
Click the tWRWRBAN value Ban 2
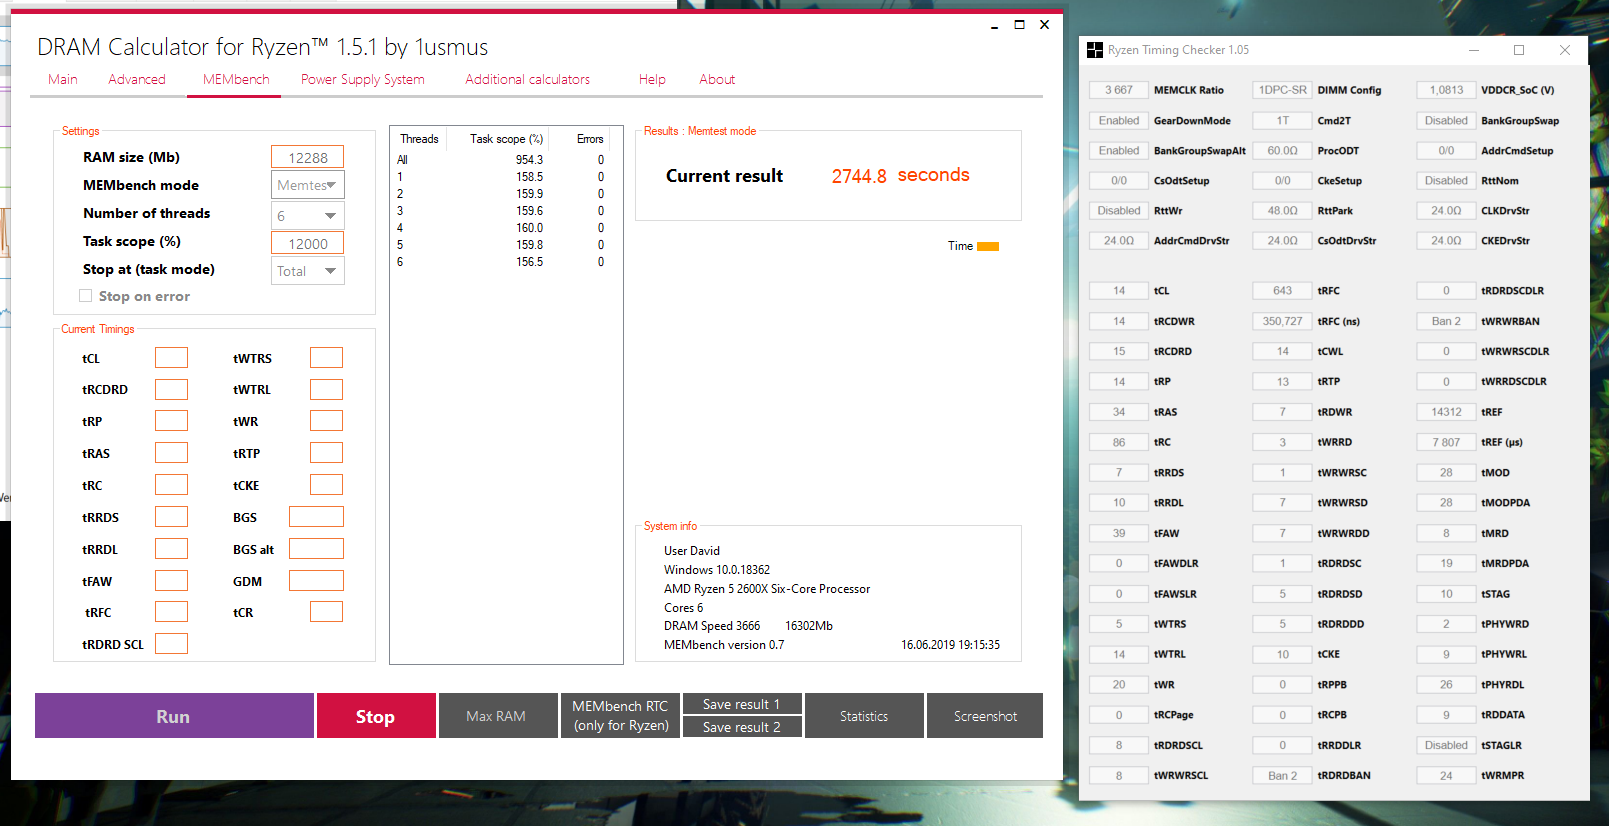click(1446, 321)
